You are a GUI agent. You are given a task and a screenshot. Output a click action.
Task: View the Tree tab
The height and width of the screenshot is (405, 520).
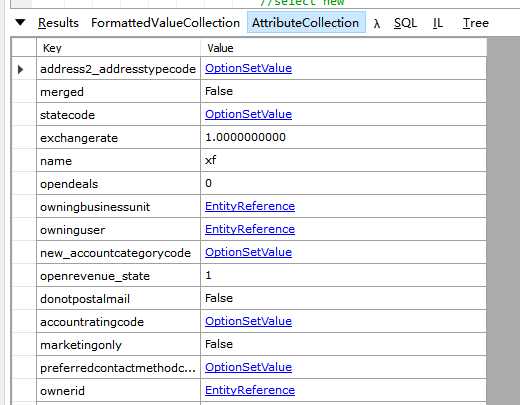(475, 23)
